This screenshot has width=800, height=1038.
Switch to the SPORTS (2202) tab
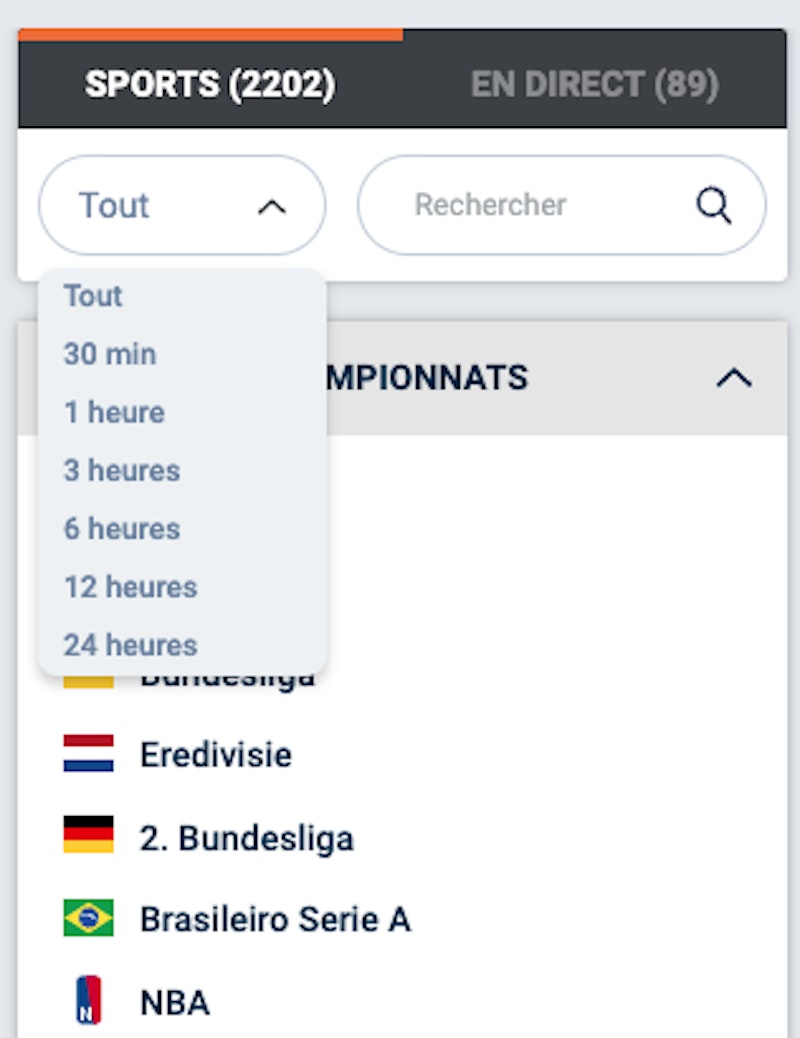click(210, 85)
